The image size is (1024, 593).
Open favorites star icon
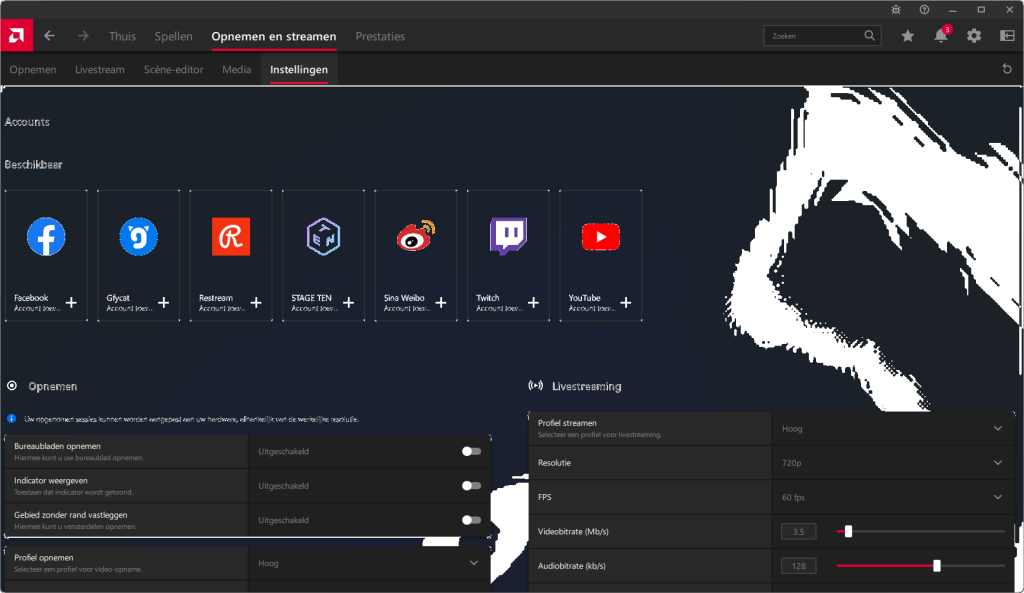908,36
